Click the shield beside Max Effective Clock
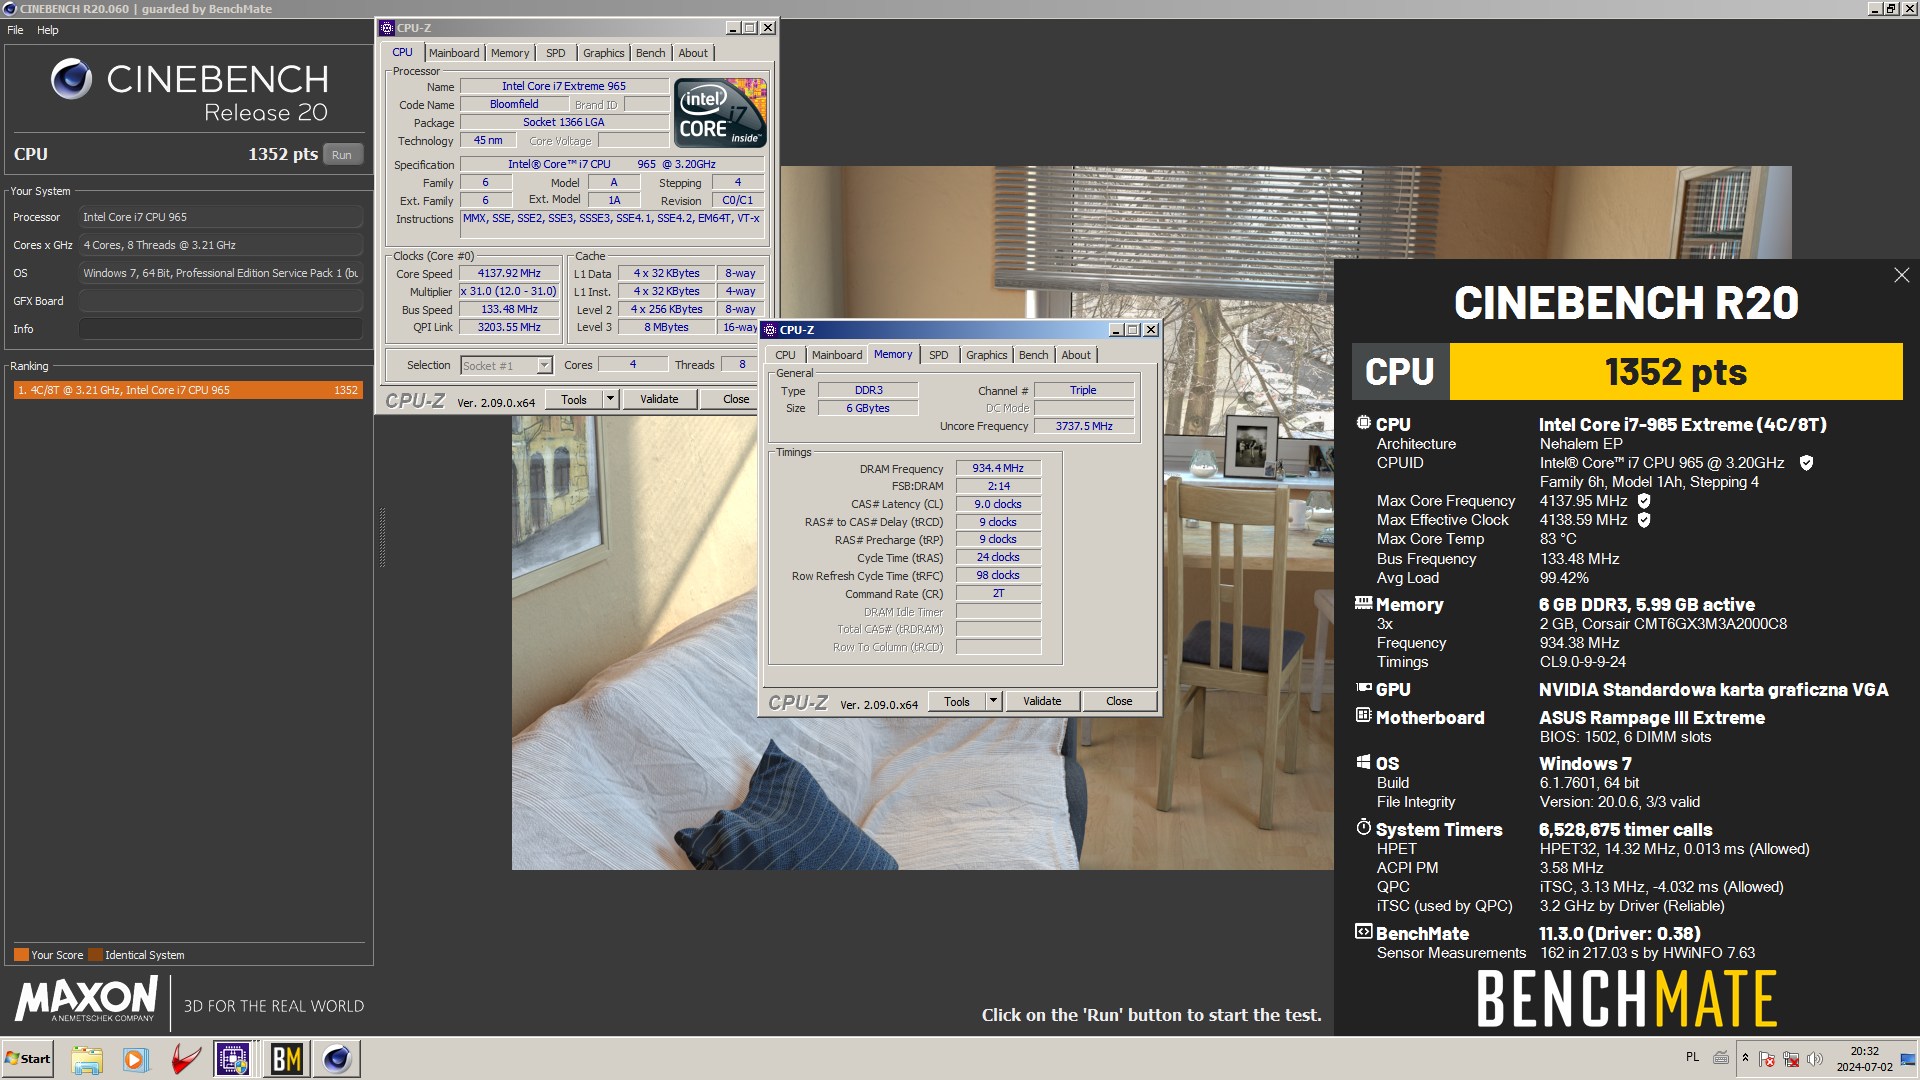The width and height of the screenshot is (1920, 1080). pyautogui.click(x=1644, y=520)
